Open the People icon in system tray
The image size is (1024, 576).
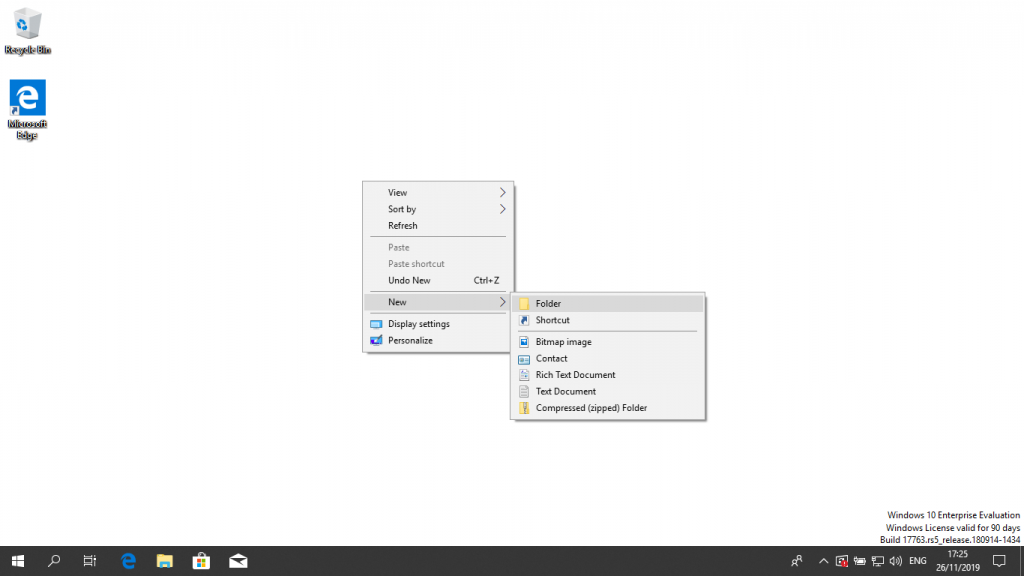click(797, 561)
